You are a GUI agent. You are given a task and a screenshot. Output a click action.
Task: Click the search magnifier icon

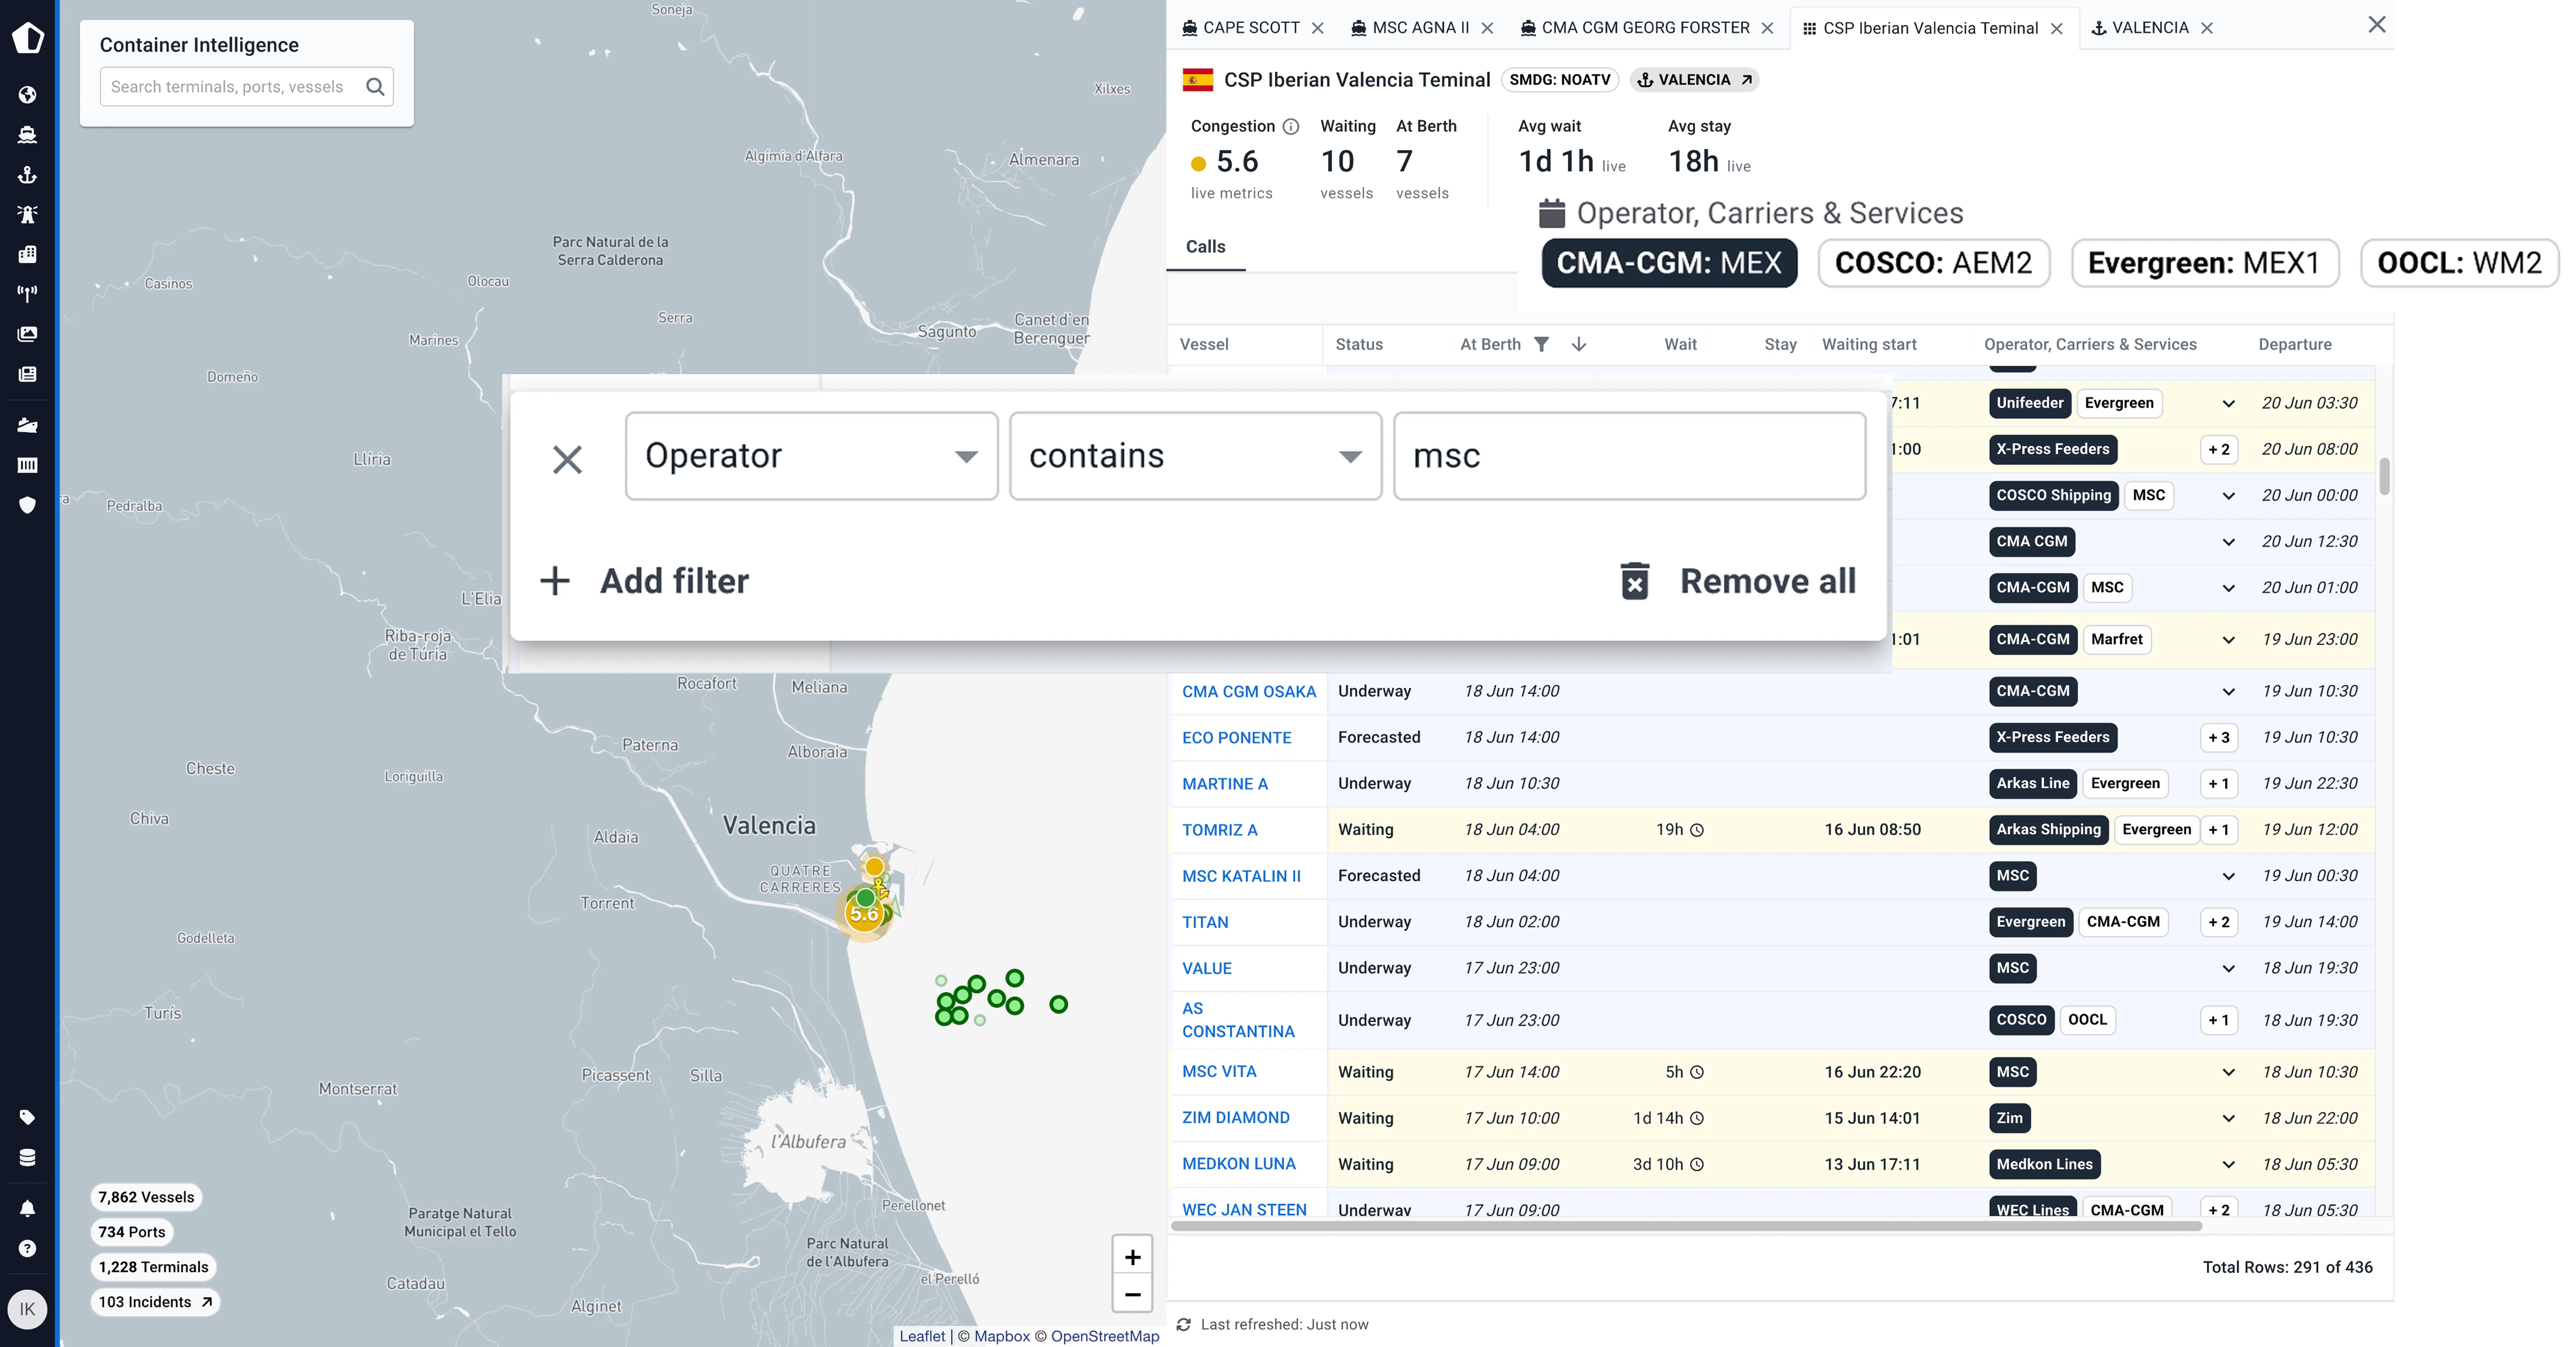pos(375,87)
